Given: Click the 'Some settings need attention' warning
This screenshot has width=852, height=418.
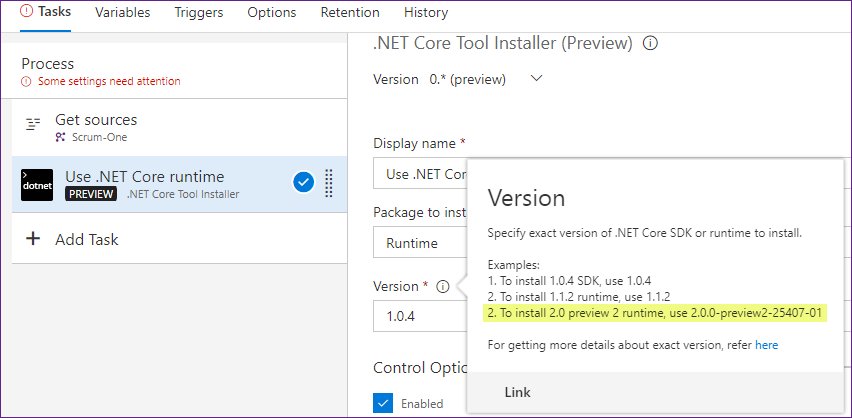Looking at the screenshot, I should 109,82.
